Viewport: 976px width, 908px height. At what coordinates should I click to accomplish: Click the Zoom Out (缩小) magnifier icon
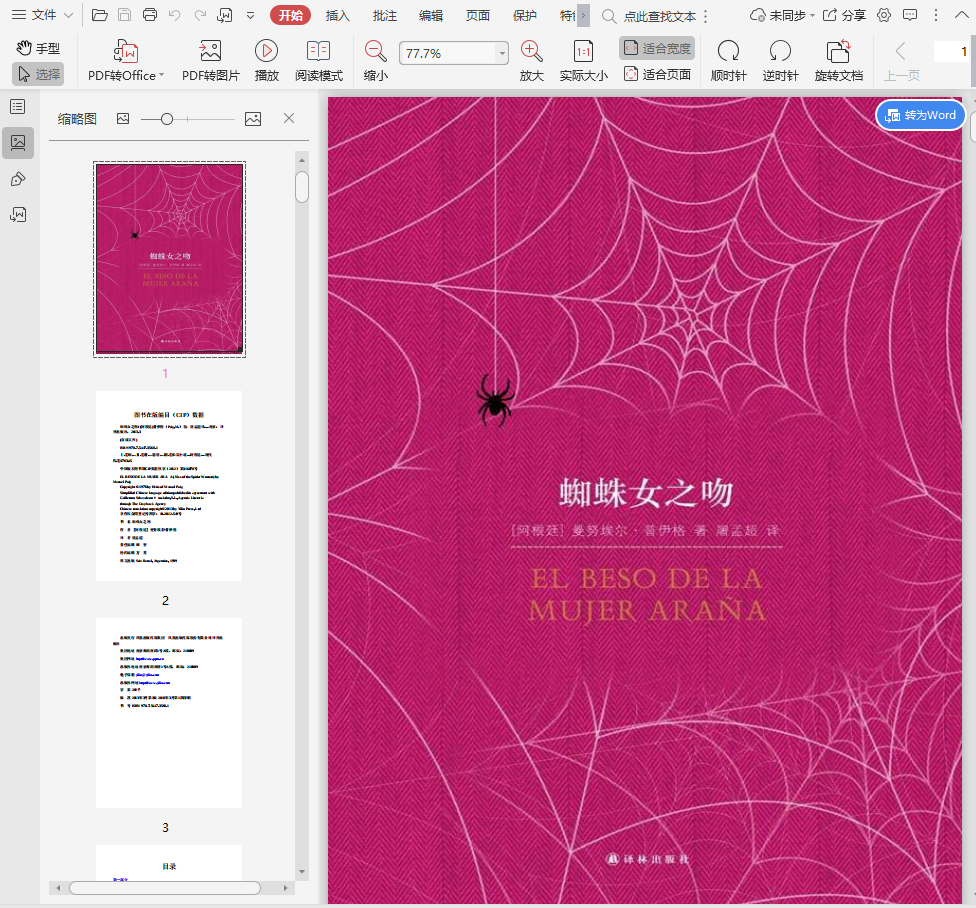pyautogui.click(x=376, y=52)
